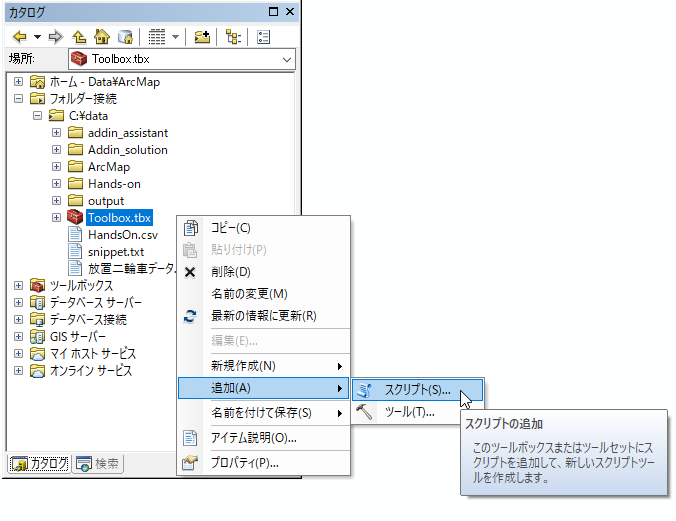676x521 pixels.
Task: Select the Hands-on folder
Action: (x=114, y=184)
